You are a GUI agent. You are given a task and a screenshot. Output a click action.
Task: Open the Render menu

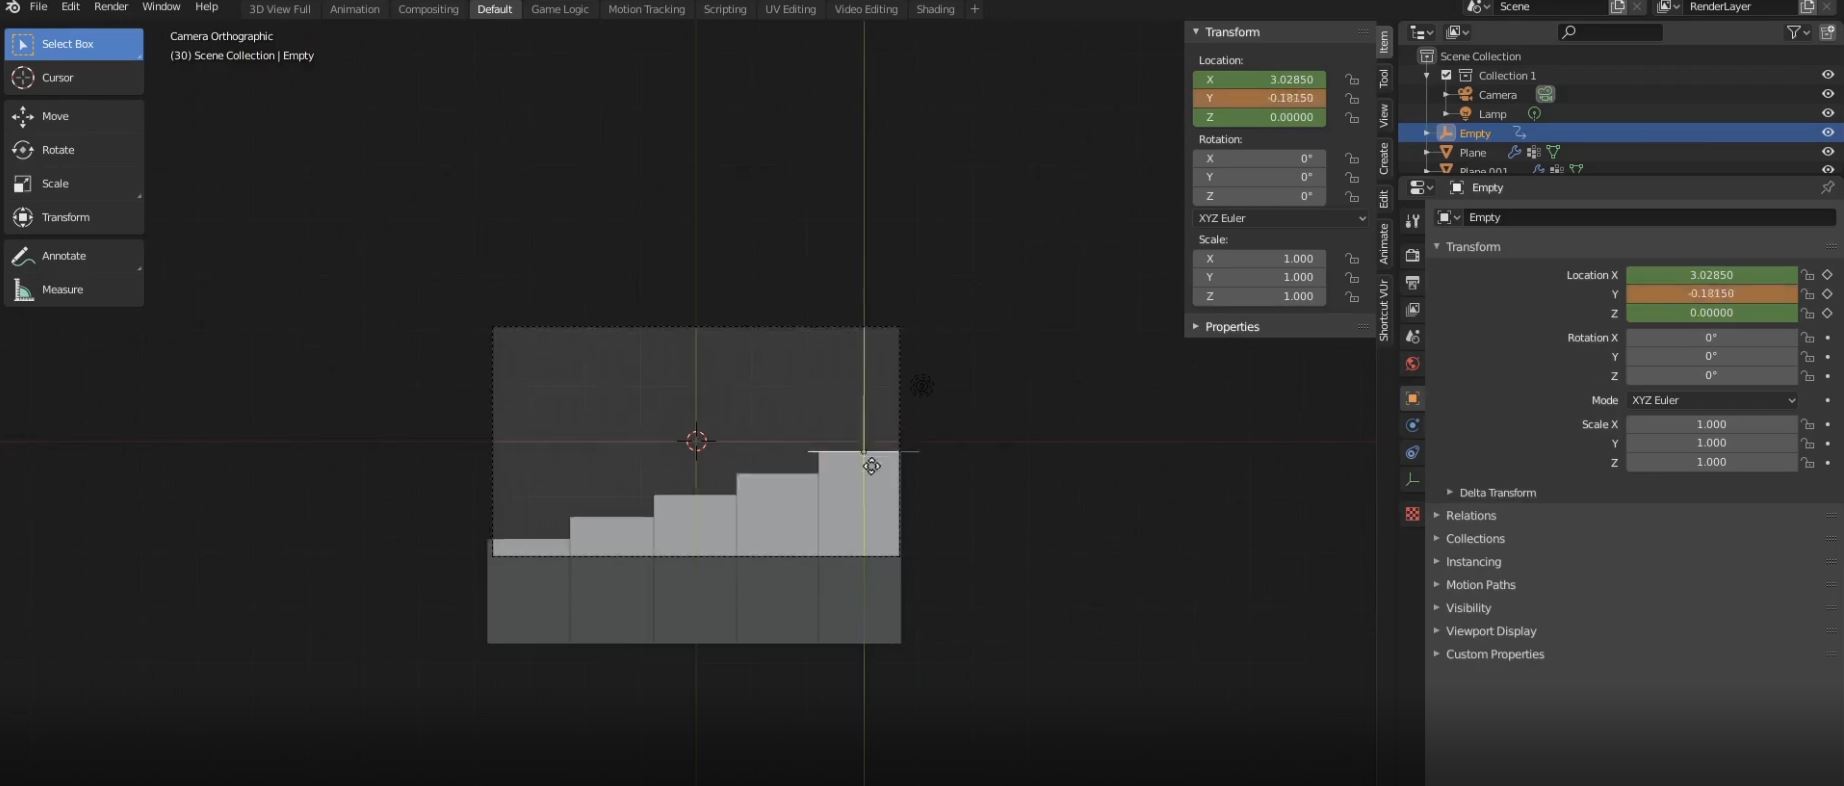point(111,7)
